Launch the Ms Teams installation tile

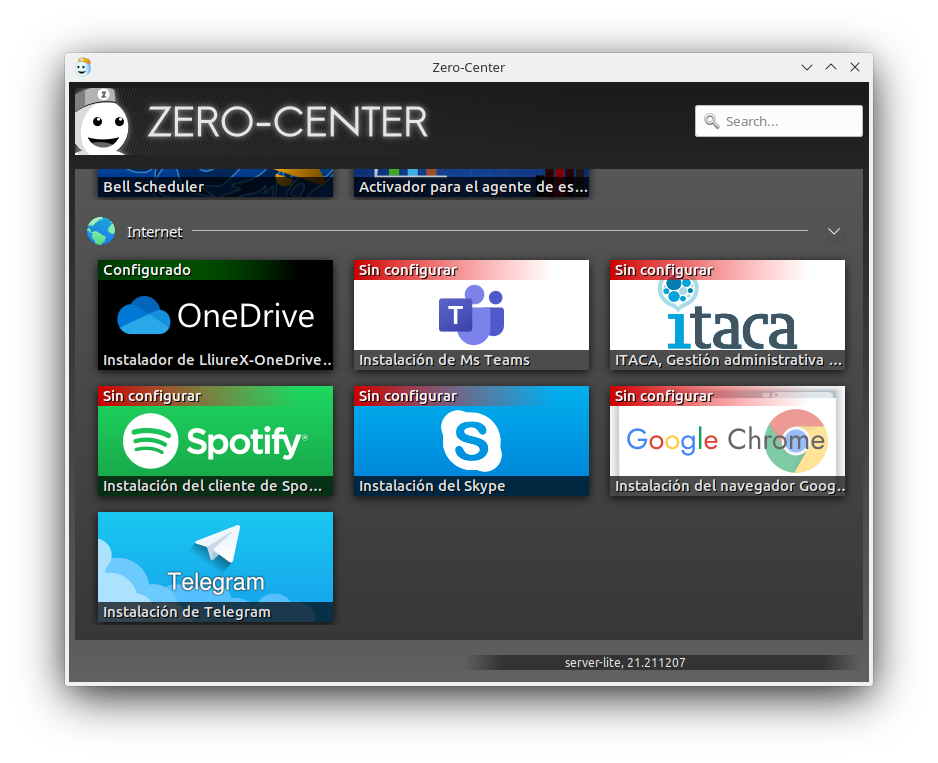pos(471,315)
